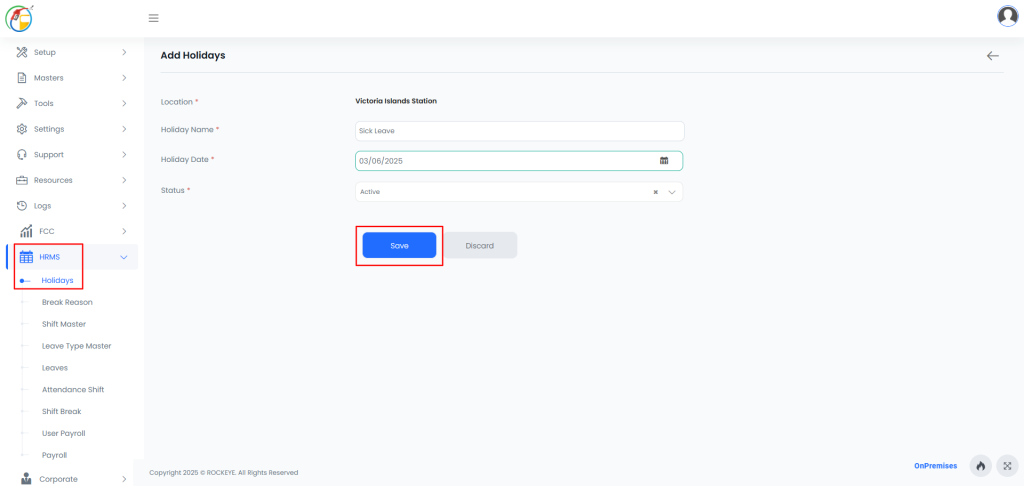Click the flame icon in footer

click(x=980, y=466)
